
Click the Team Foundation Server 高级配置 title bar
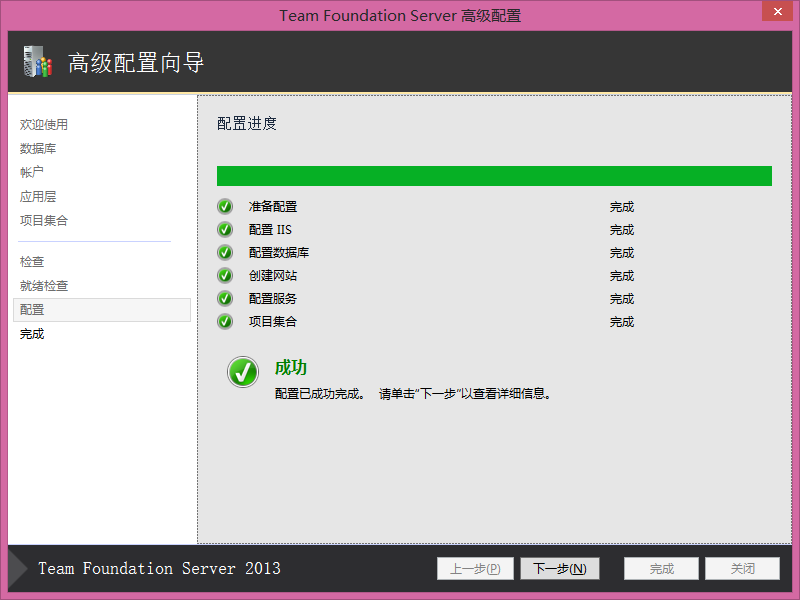(400, 16)
